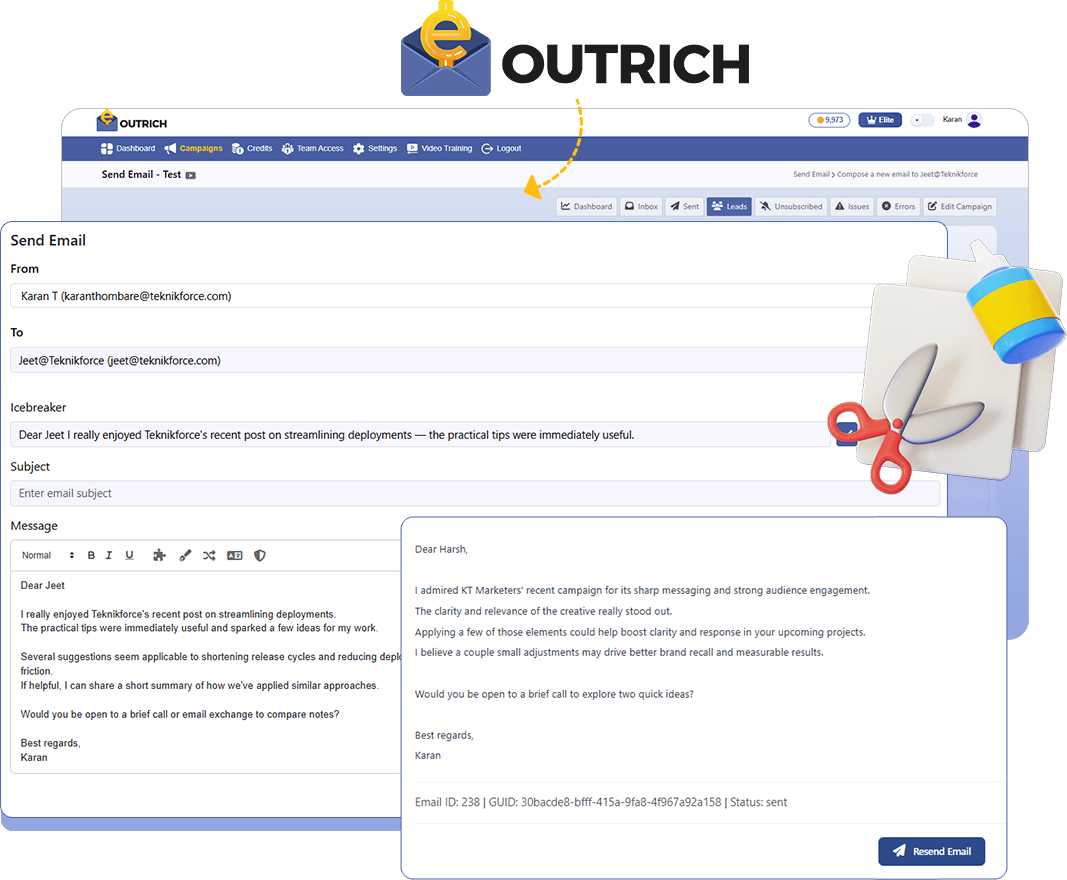1067x880 pixels.
Task: Click the Bold formatting icon
Action: 91,556
